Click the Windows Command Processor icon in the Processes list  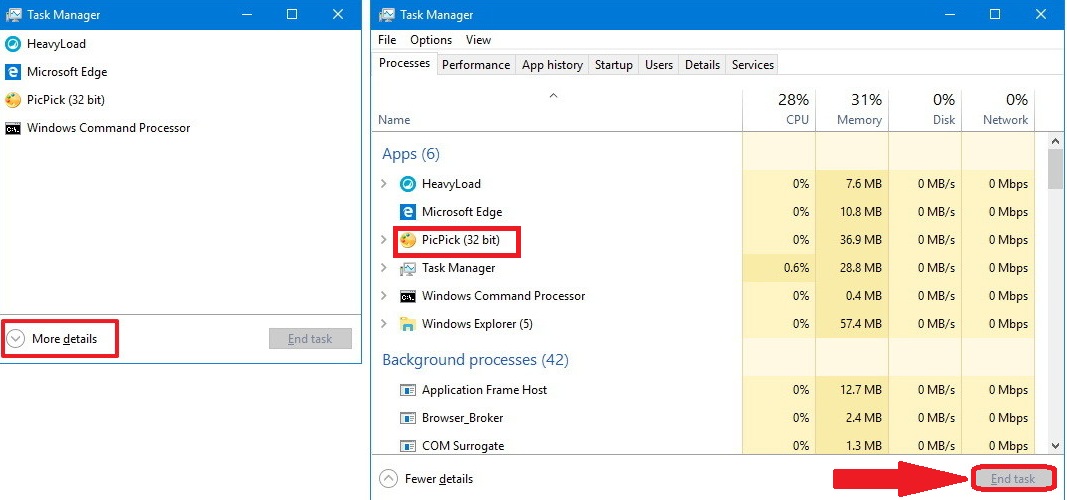[x=408, y=296]
